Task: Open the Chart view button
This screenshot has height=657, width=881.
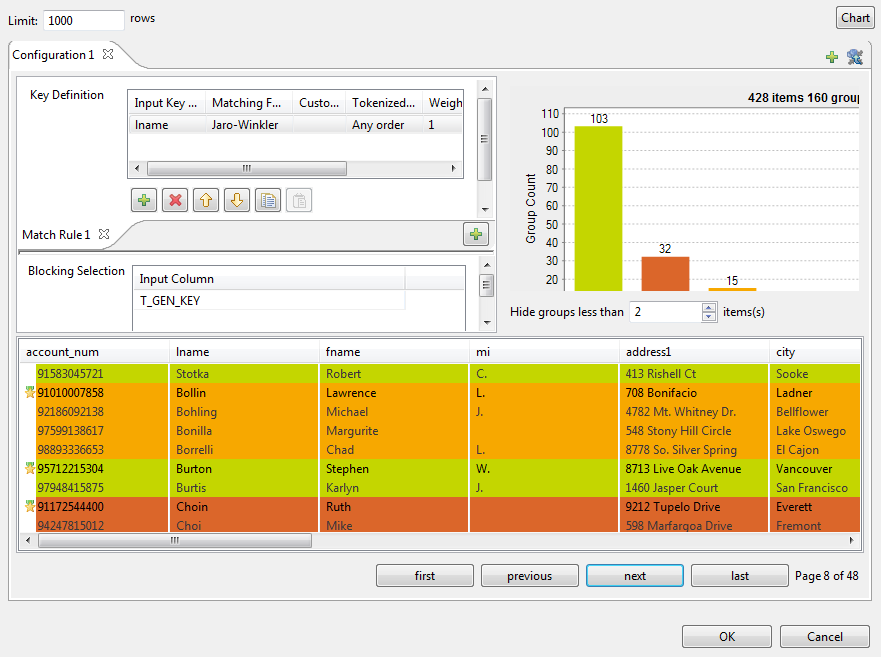Action: (x=855, y=18)
